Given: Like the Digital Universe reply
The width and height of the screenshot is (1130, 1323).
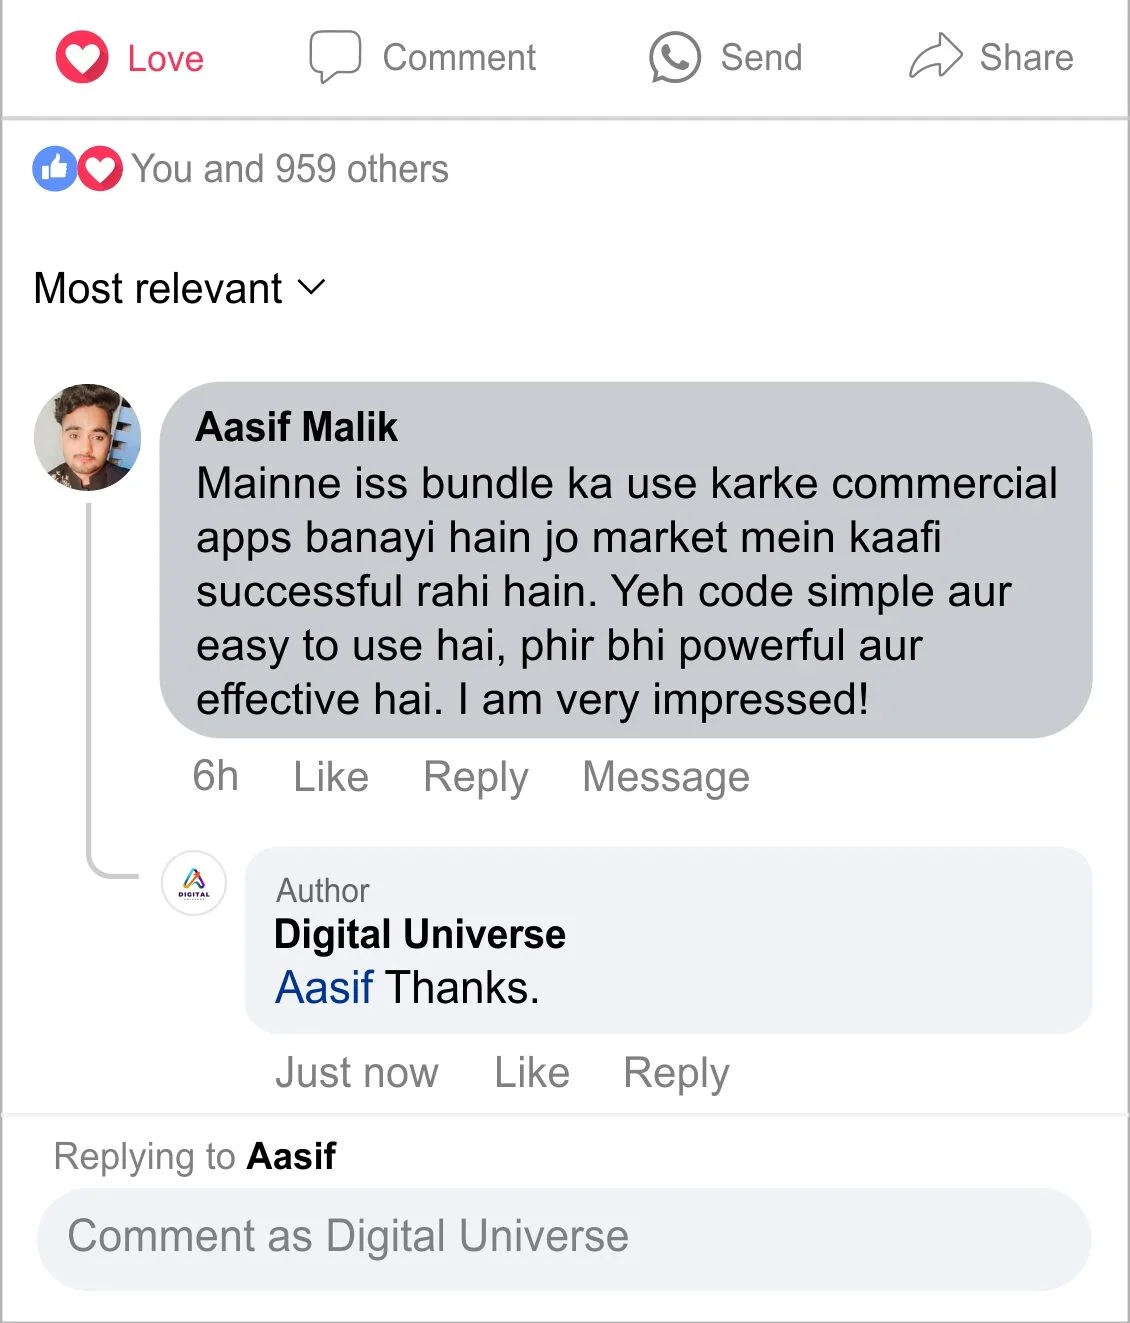Looking at the screenshot, I should coord(532,1073).
